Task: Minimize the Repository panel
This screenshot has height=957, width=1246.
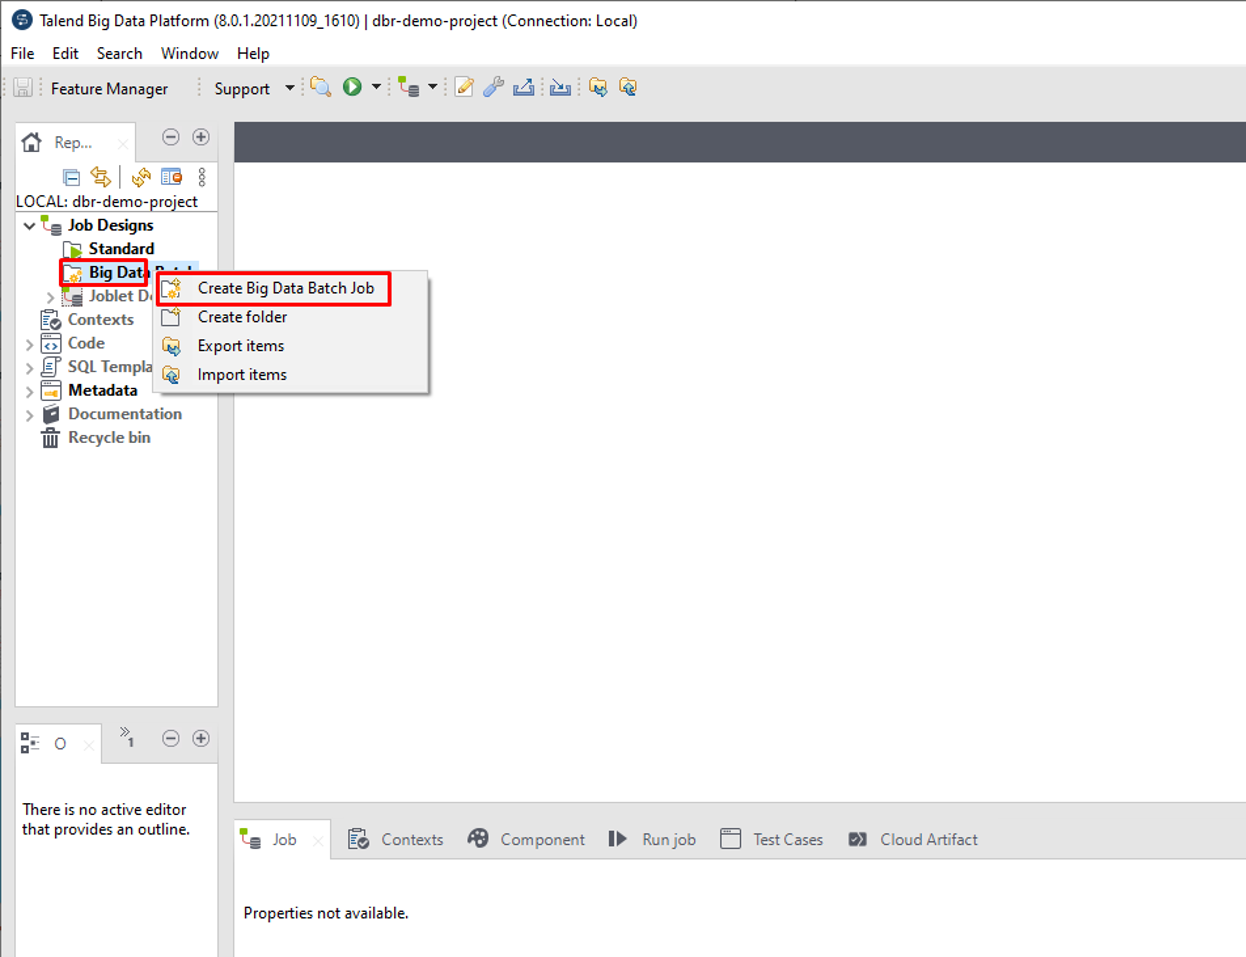Action: pyautogui.click(x=171, y=137)
